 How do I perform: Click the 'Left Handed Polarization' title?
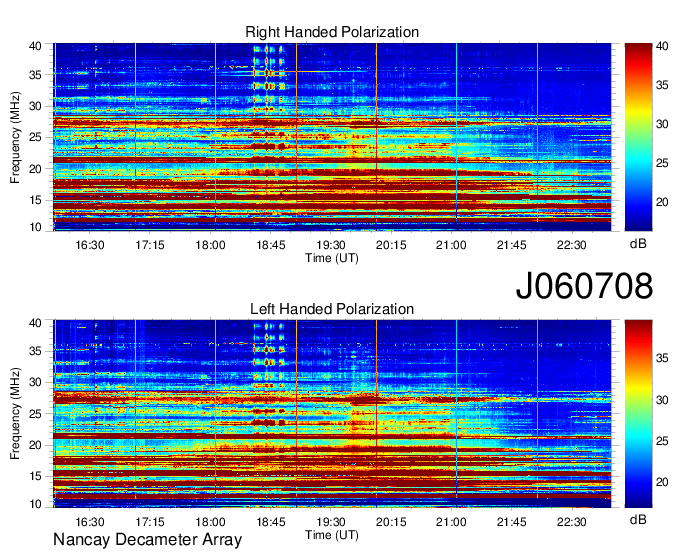point(332,309)
